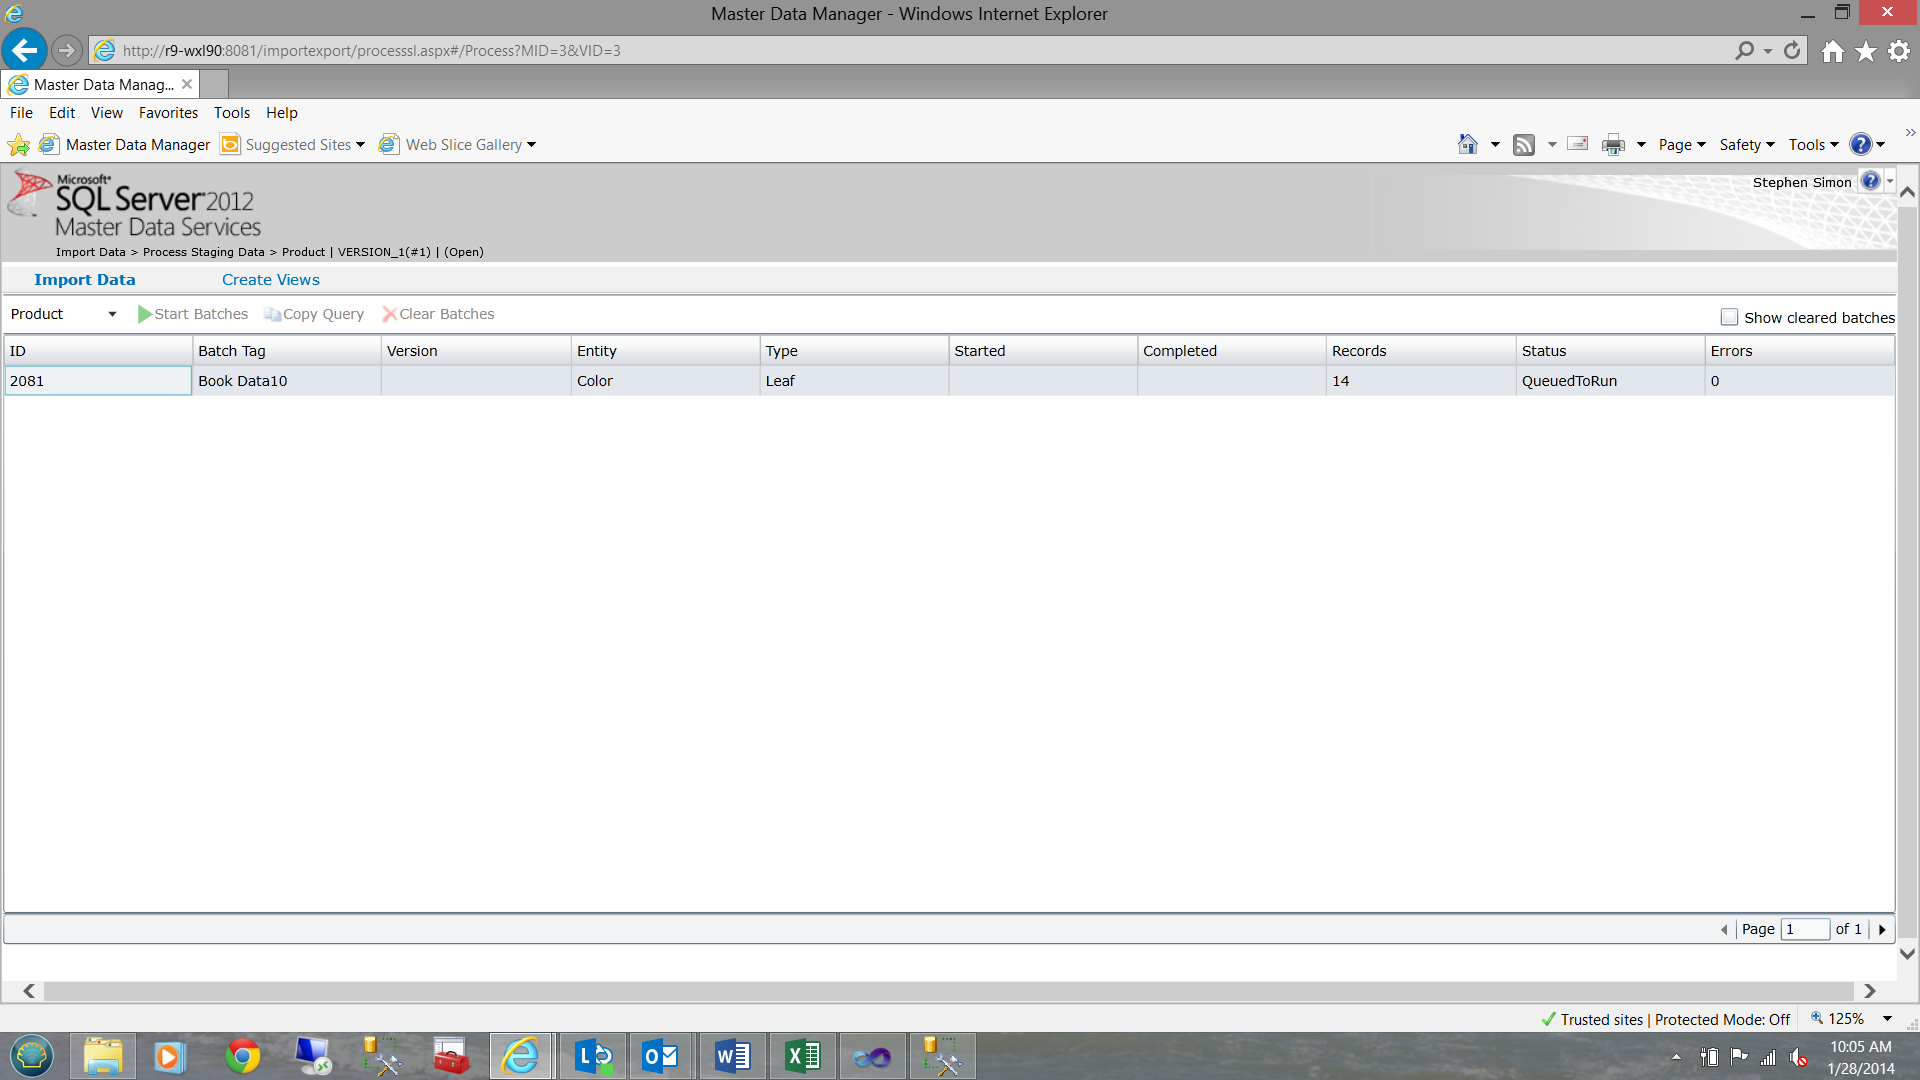Open the zoom level 125% dropdown

1887,1019
